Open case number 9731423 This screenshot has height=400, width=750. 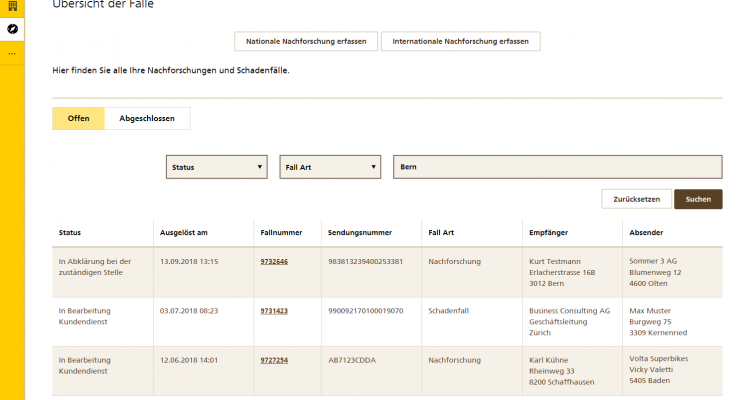274,311
